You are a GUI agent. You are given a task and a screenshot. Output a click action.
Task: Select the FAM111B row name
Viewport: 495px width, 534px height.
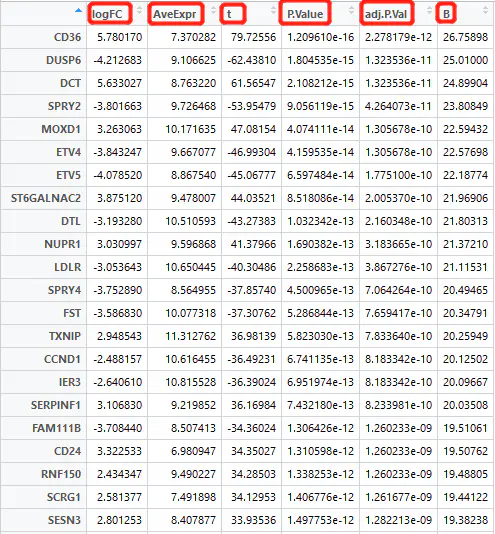tap(57, 428)
